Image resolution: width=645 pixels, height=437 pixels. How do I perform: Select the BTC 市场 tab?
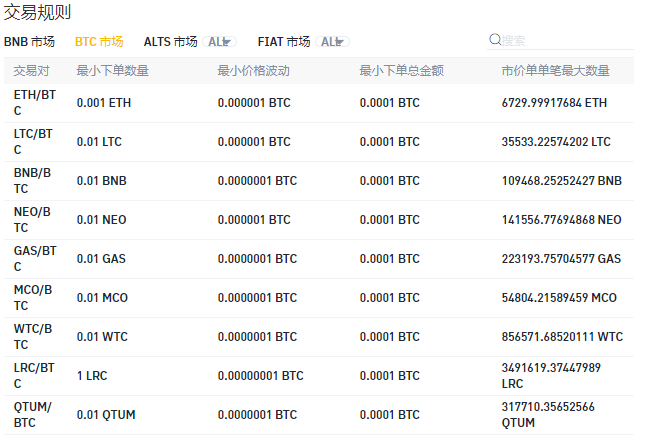click(x=99, y=42)
